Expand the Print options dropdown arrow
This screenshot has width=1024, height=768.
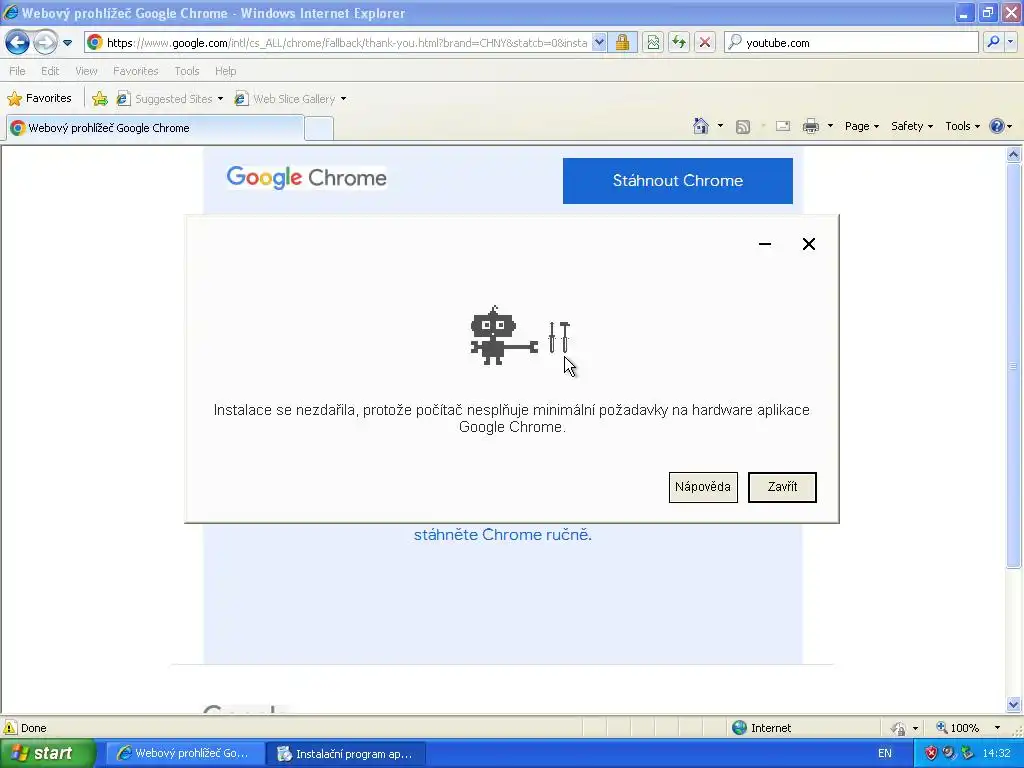pyautogui.click(x=830, y=126)
